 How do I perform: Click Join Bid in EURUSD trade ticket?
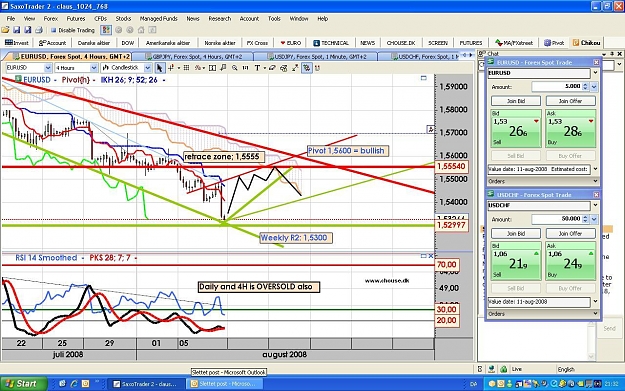[x=516, y=101]
